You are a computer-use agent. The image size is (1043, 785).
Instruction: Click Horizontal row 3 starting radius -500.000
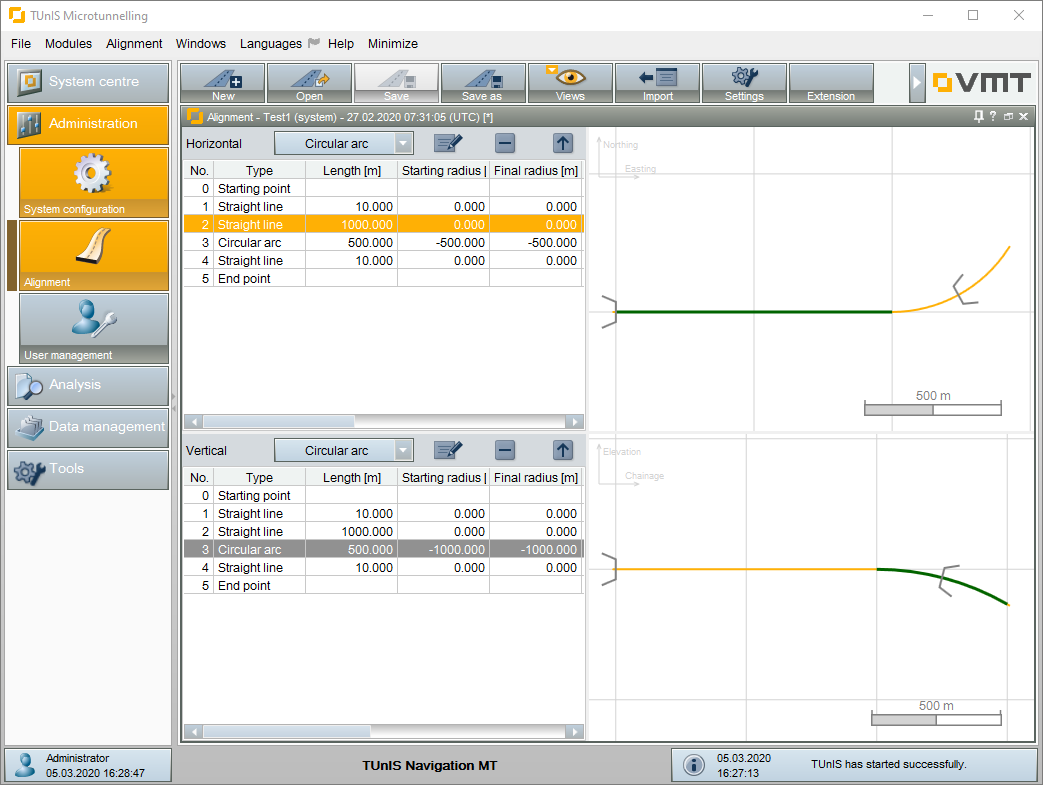click(444, 243)
